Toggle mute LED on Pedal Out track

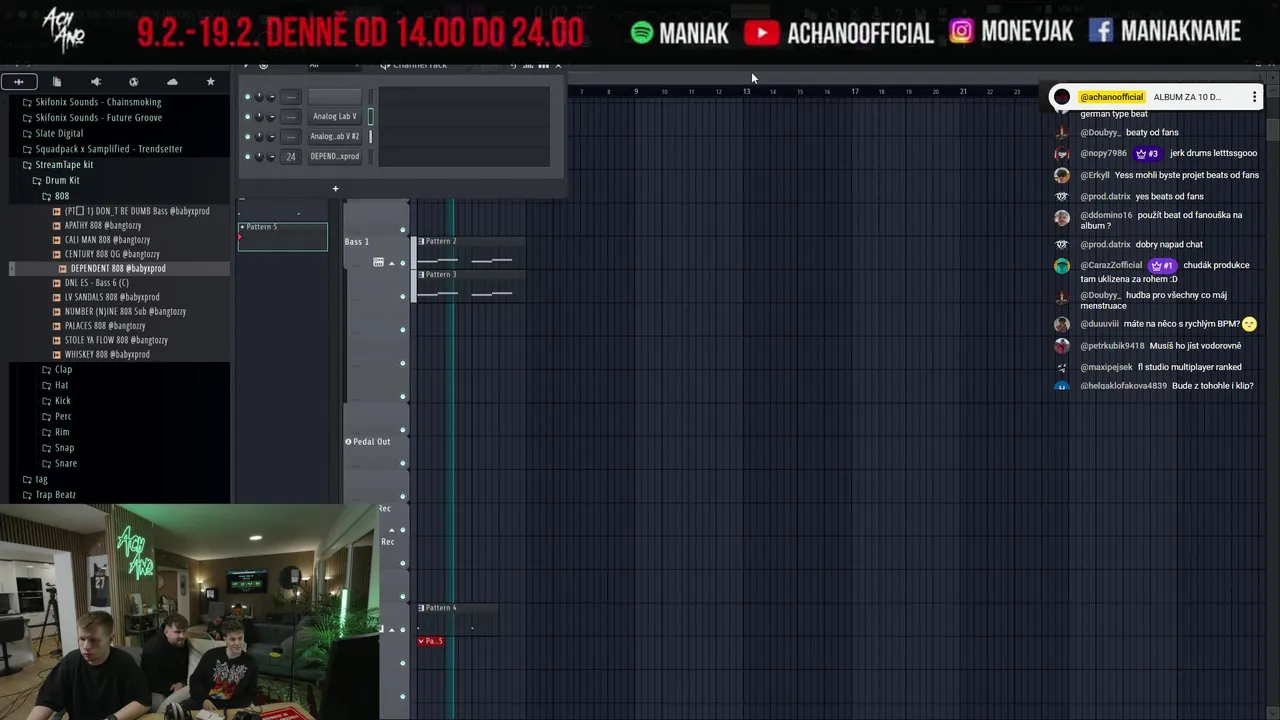pos(403,463)
